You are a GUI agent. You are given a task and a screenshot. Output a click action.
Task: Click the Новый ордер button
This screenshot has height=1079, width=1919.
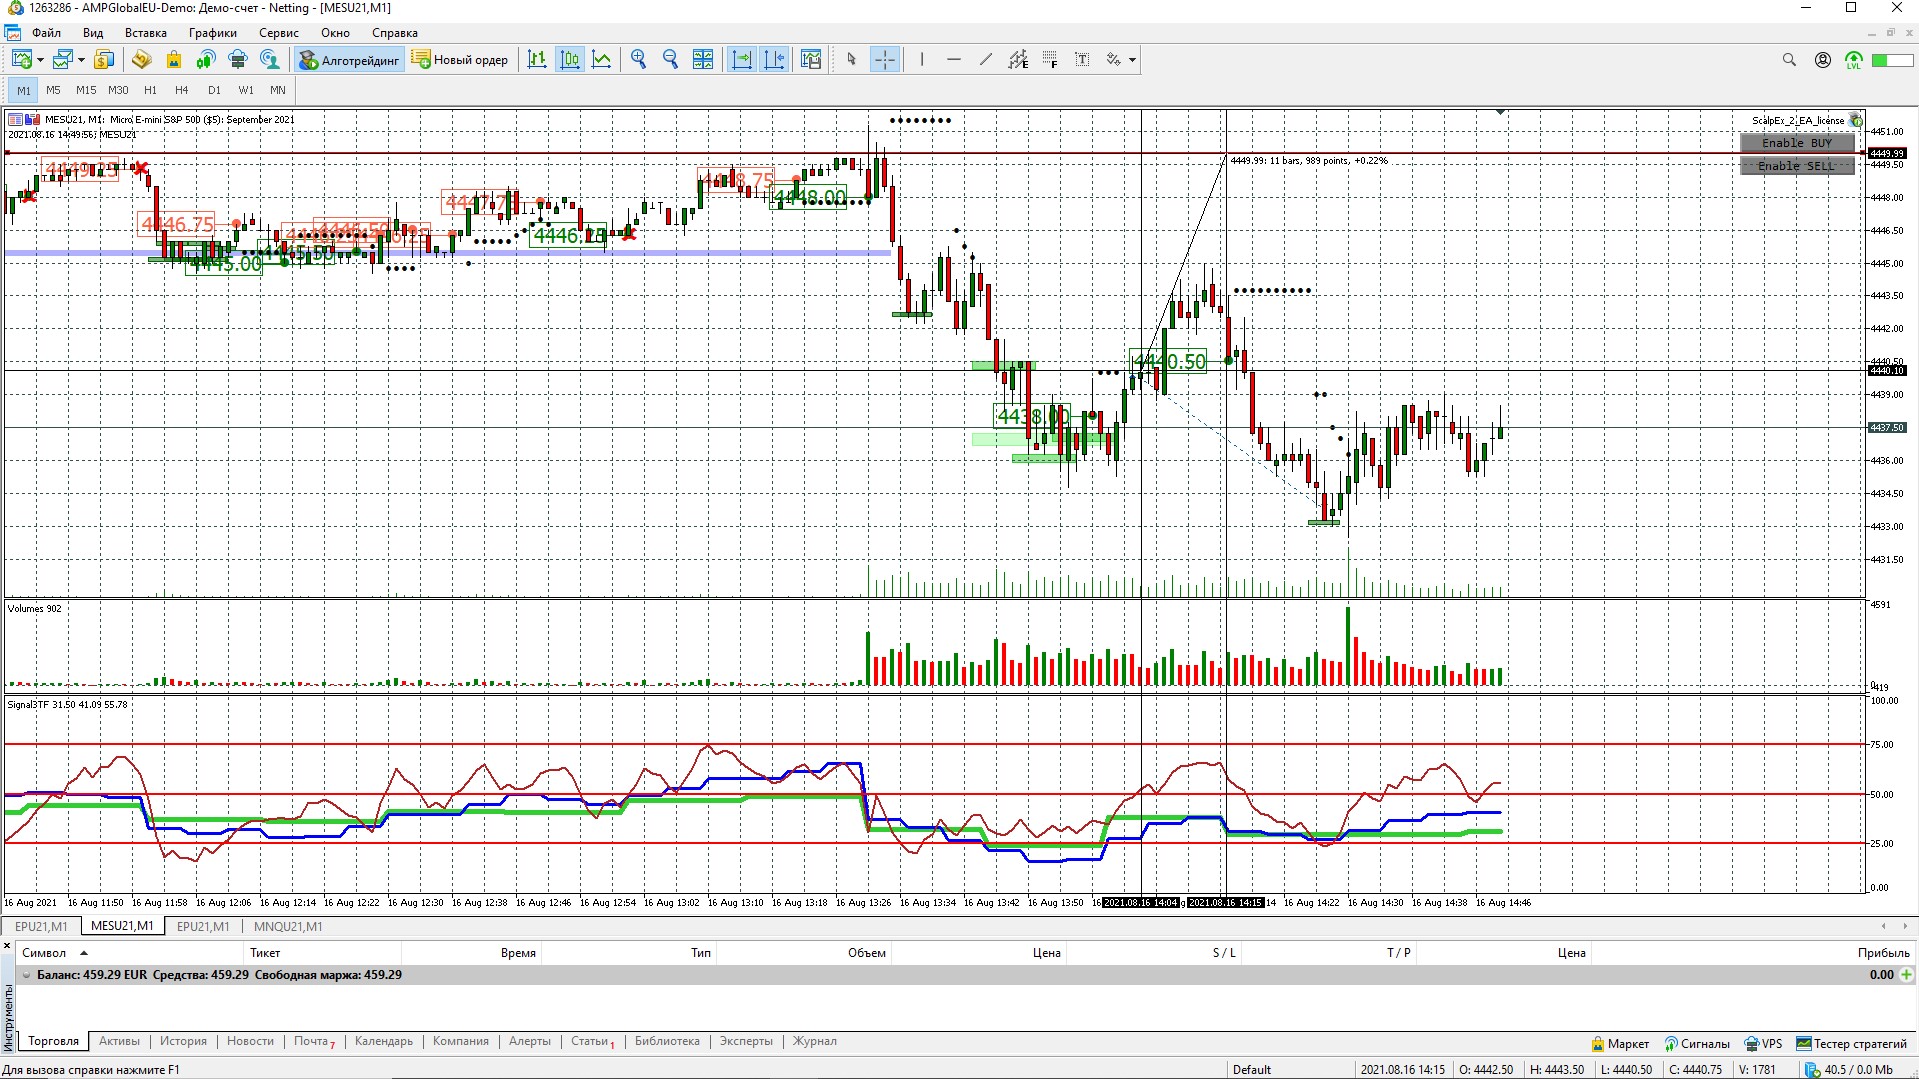[460, 60]
